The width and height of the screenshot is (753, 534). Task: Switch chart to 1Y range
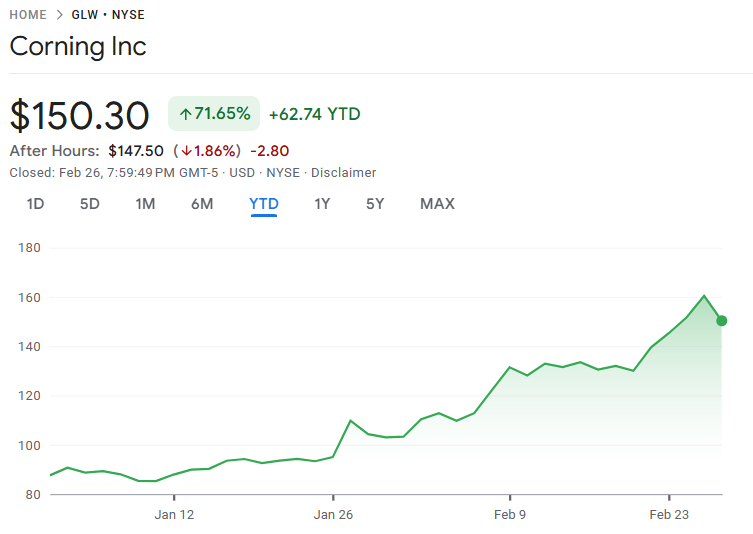click(322, 204)
